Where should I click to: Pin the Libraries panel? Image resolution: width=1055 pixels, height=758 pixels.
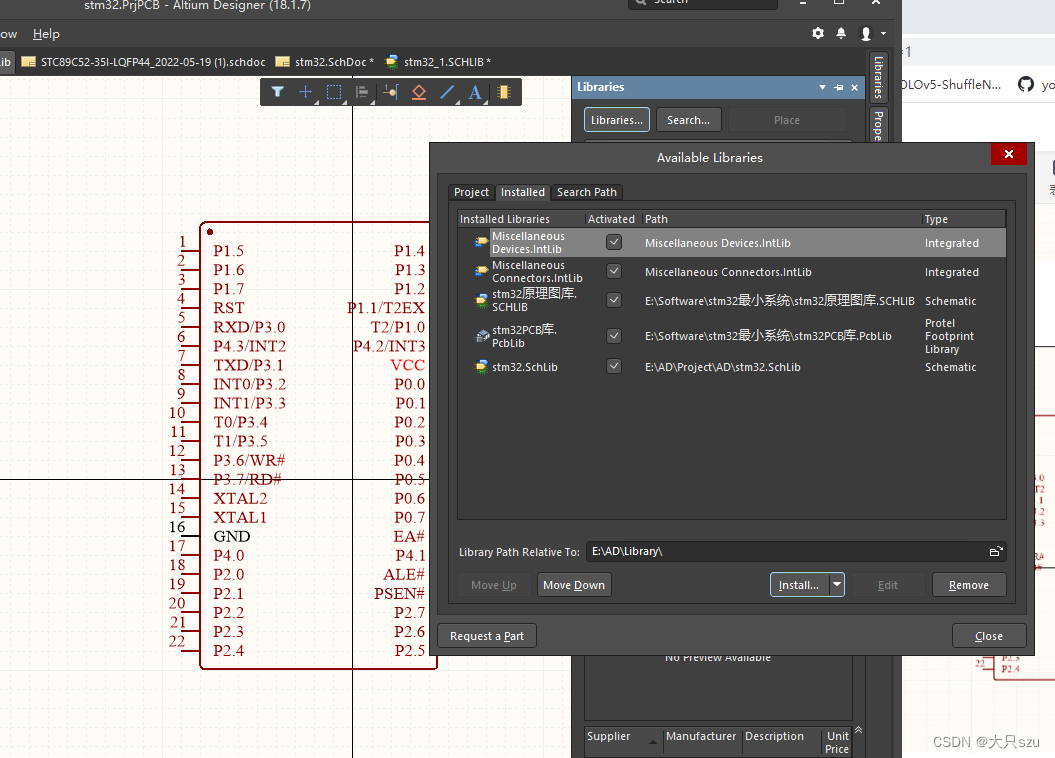pos(838,87)
